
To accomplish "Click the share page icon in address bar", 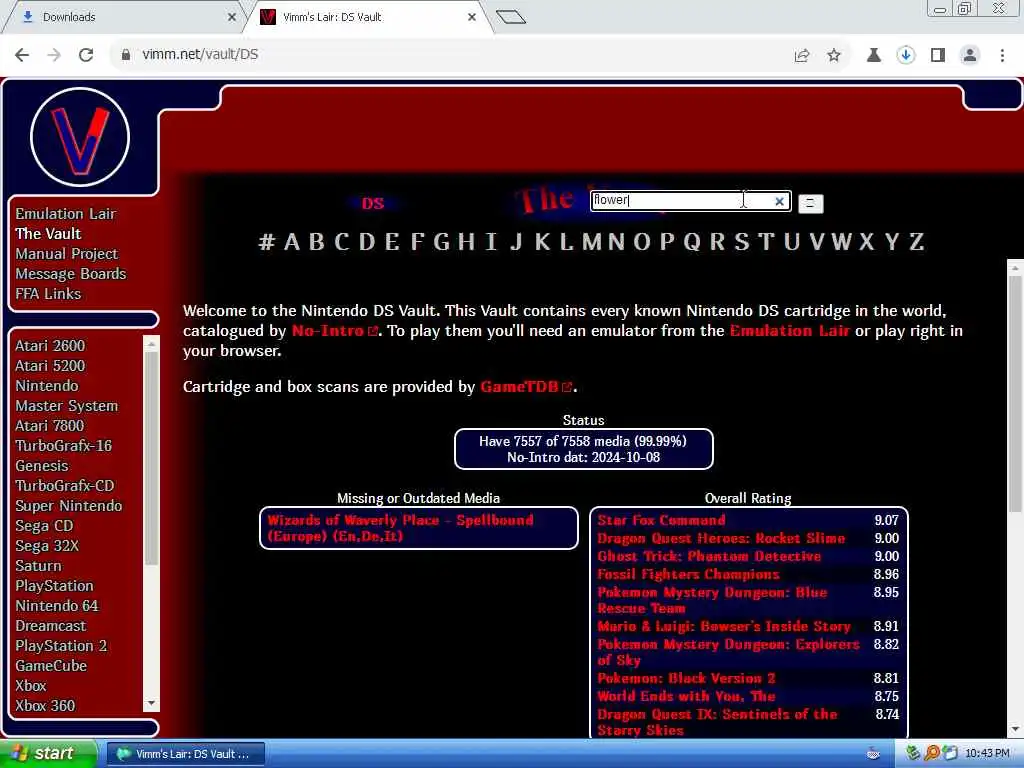I will (x=802, y=56).
